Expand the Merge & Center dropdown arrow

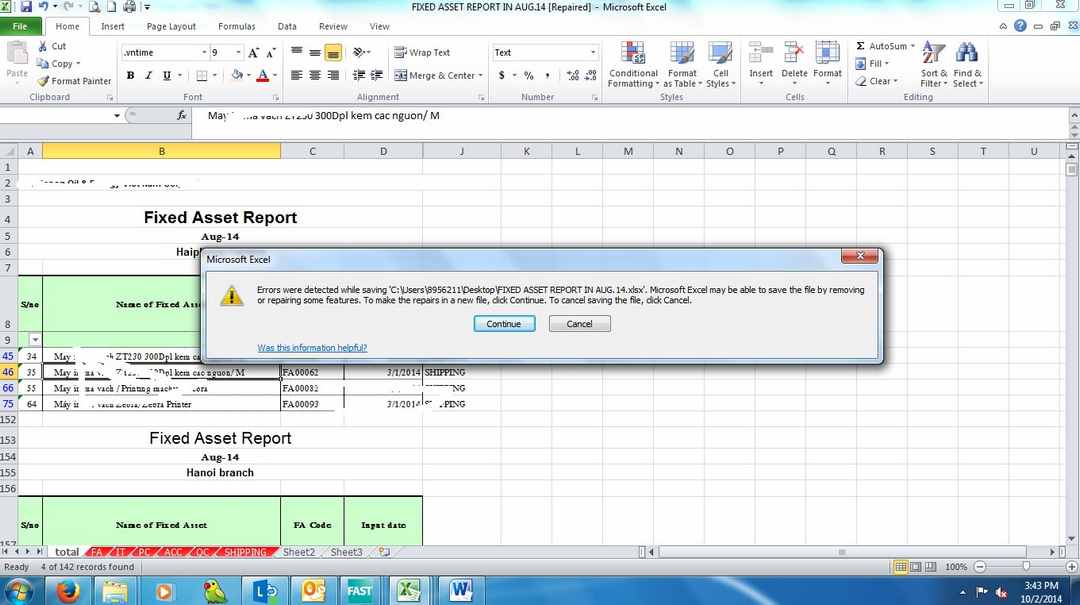tap(480, 75)
